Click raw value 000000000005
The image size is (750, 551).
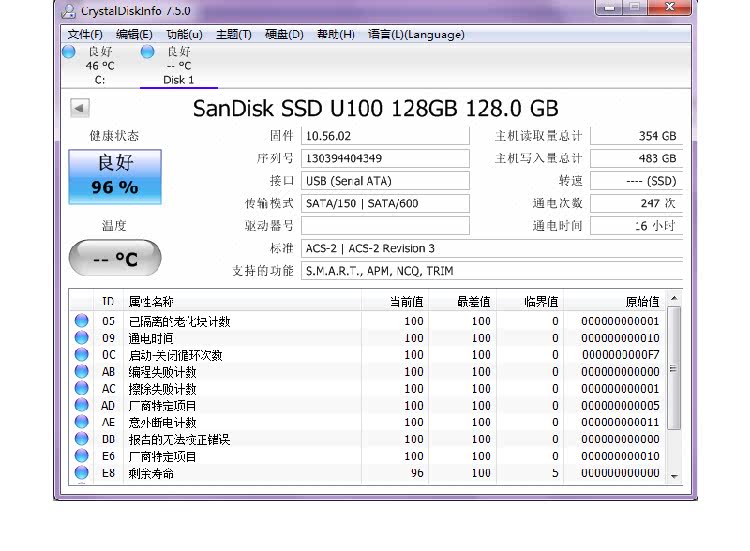620,406
